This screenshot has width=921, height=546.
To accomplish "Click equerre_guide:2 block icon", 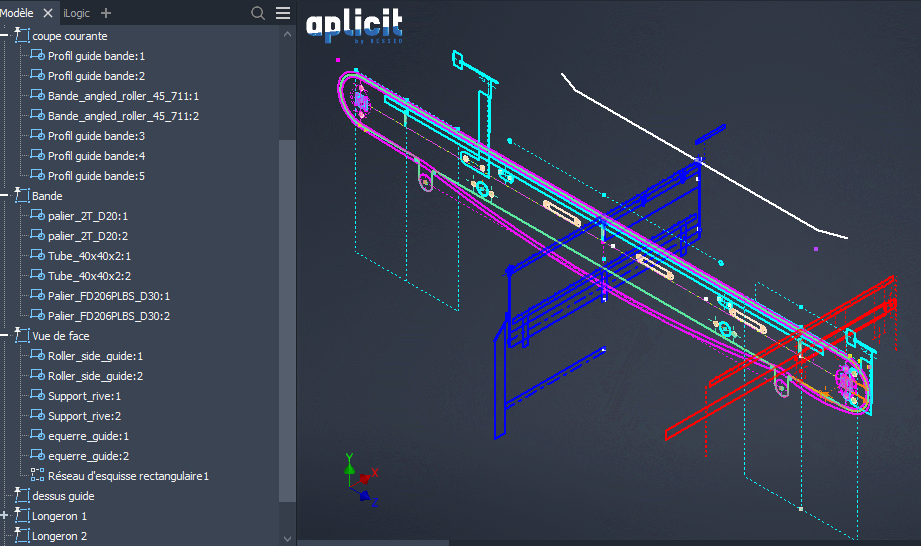I will [38, 455].
